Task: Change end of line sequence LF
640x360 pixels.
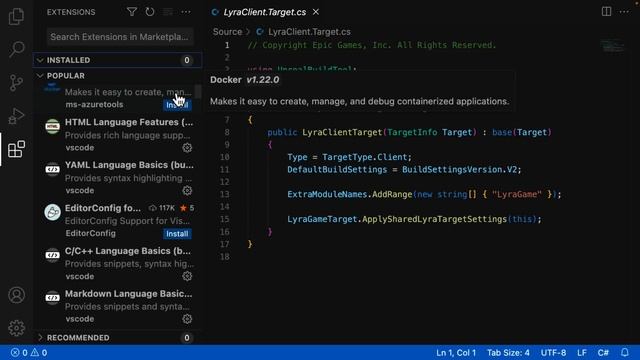Action: [x=582, y=352]
